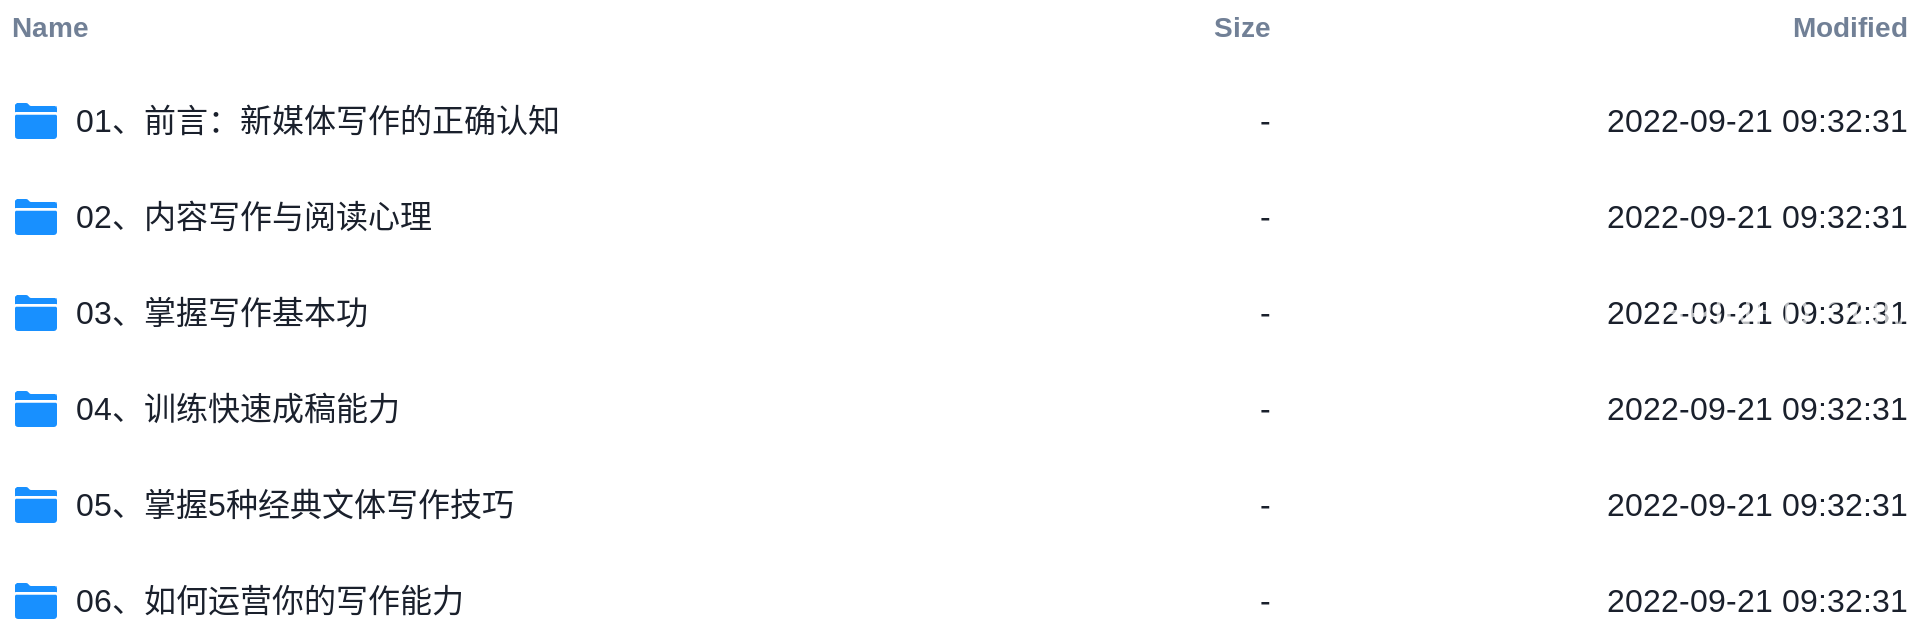
Task: Open folder 02、内容写作与阅读心理
Action: click(x=254, y=217)
